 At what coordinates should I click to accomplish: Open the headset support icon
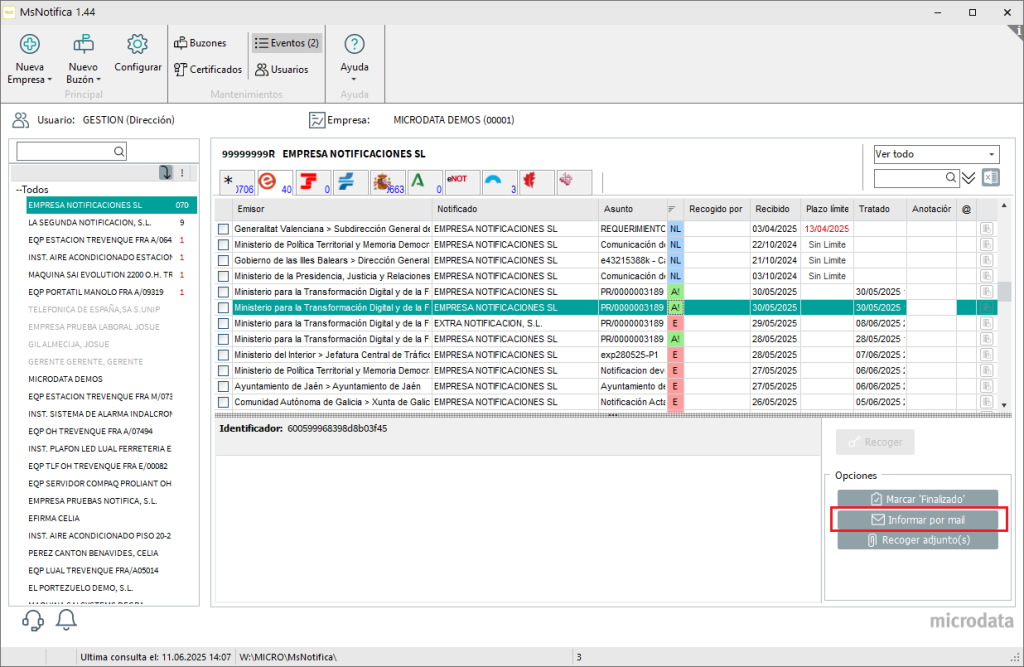33,620
